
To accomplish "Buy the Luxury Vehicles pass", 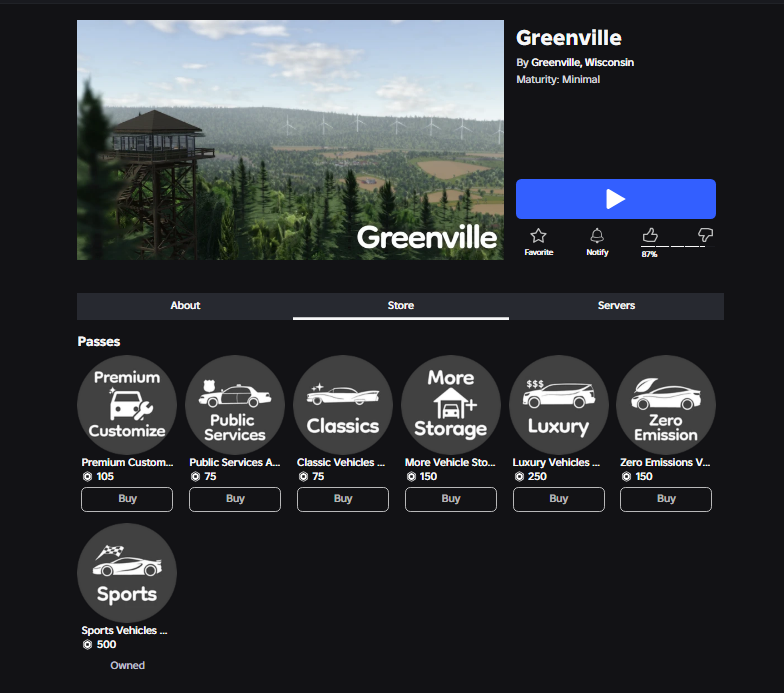I will click(559, 499).
